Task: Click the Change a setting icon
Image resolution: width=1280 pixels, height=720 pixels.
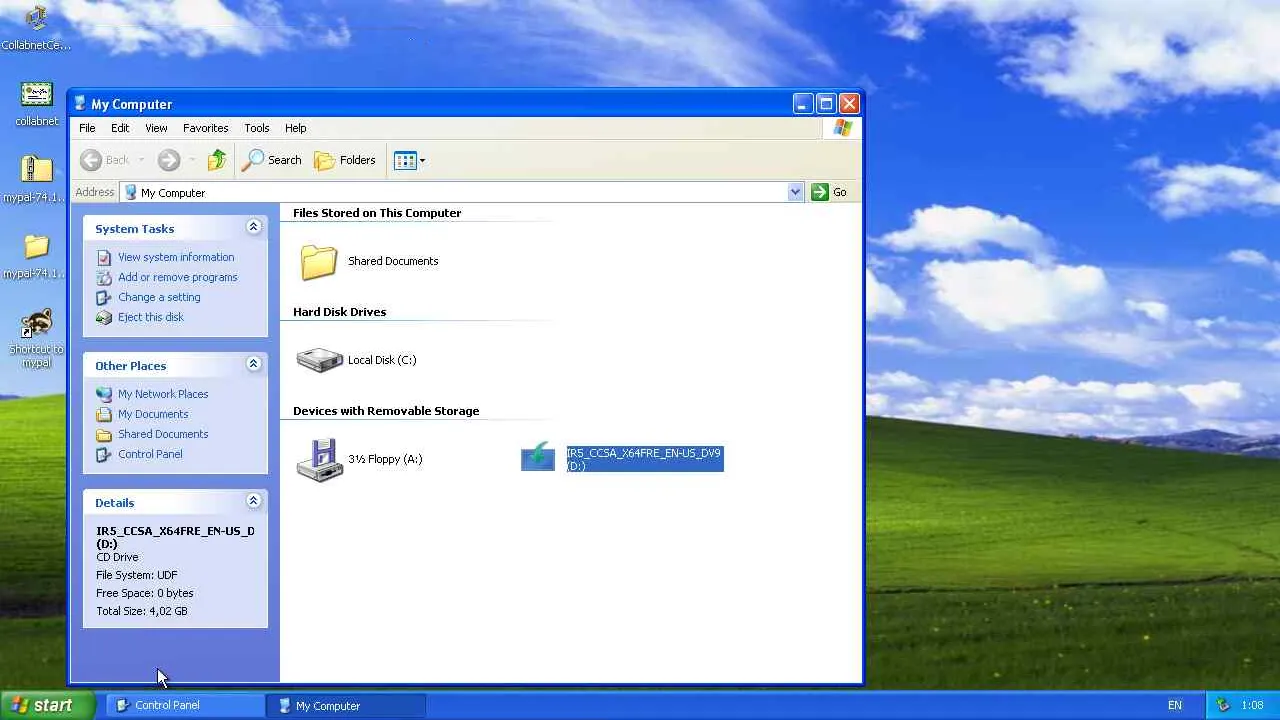Action: tap(104, 297)
